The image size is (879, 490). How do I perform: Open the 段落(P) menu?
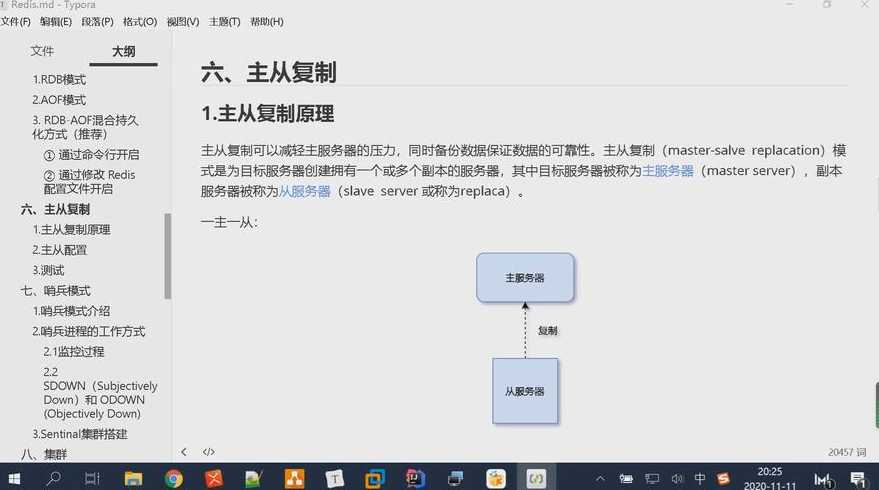click(97, 22)
